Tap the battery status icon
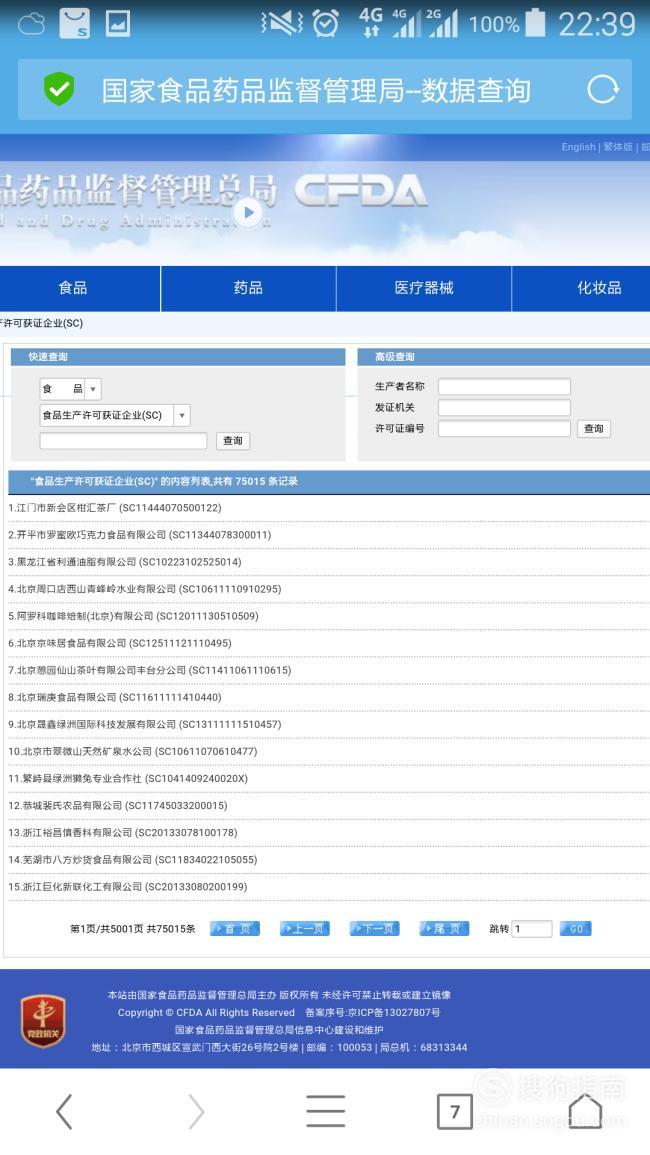Viewport: 650px width, 1155px height. click(536, 23)
